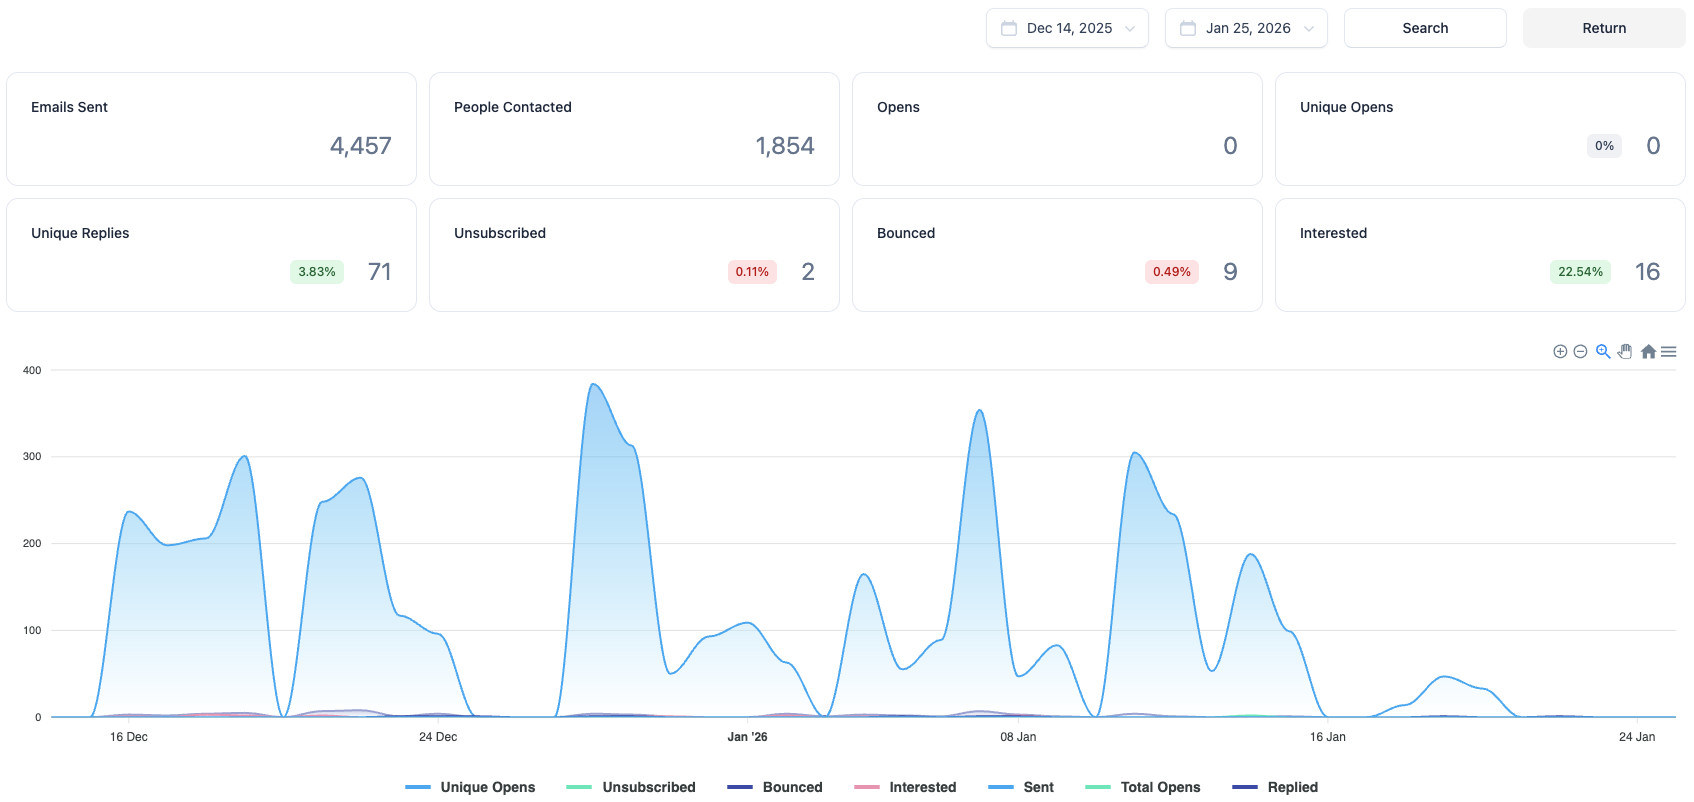The width and height of the screenshot is (1694, 802).
Task: Click the chart zoom out minus icon
Action: (x=1580, y=352)
